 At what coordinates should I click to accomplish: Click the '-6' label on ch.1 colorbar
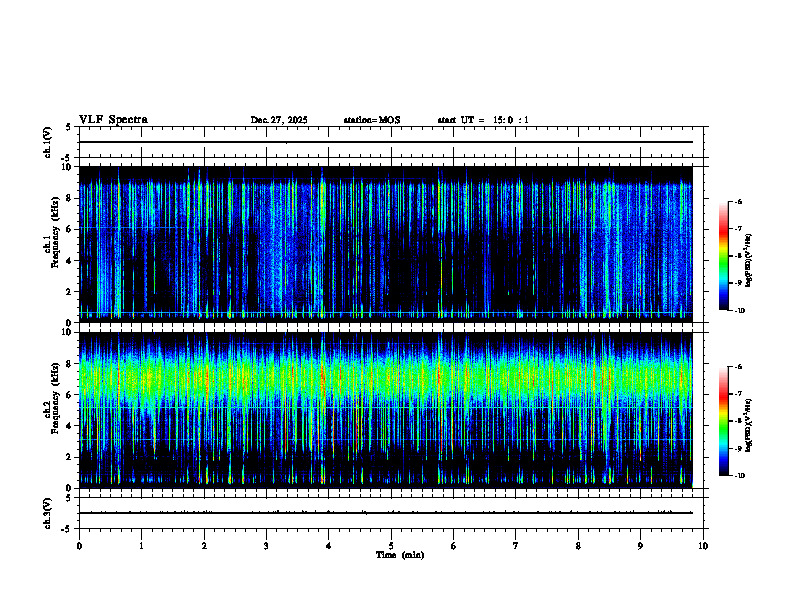click(x=738, y=201)
